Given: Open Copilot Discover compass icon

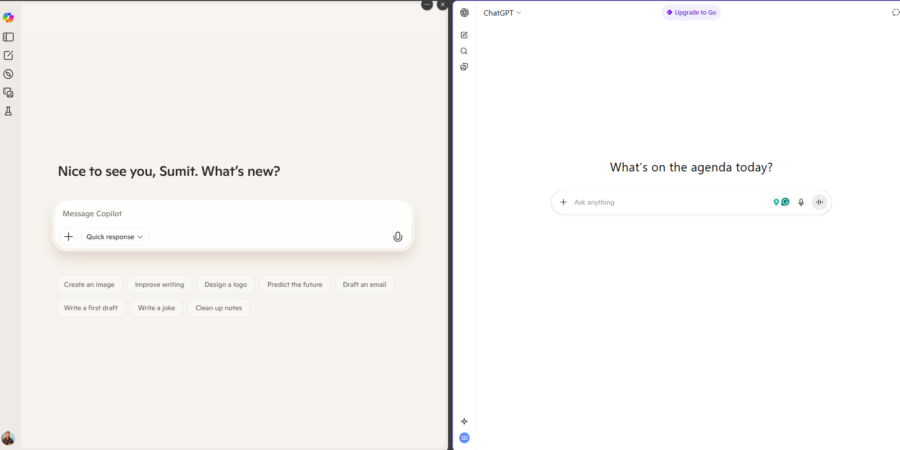Looking at the screenshot, I should point(8,74).
